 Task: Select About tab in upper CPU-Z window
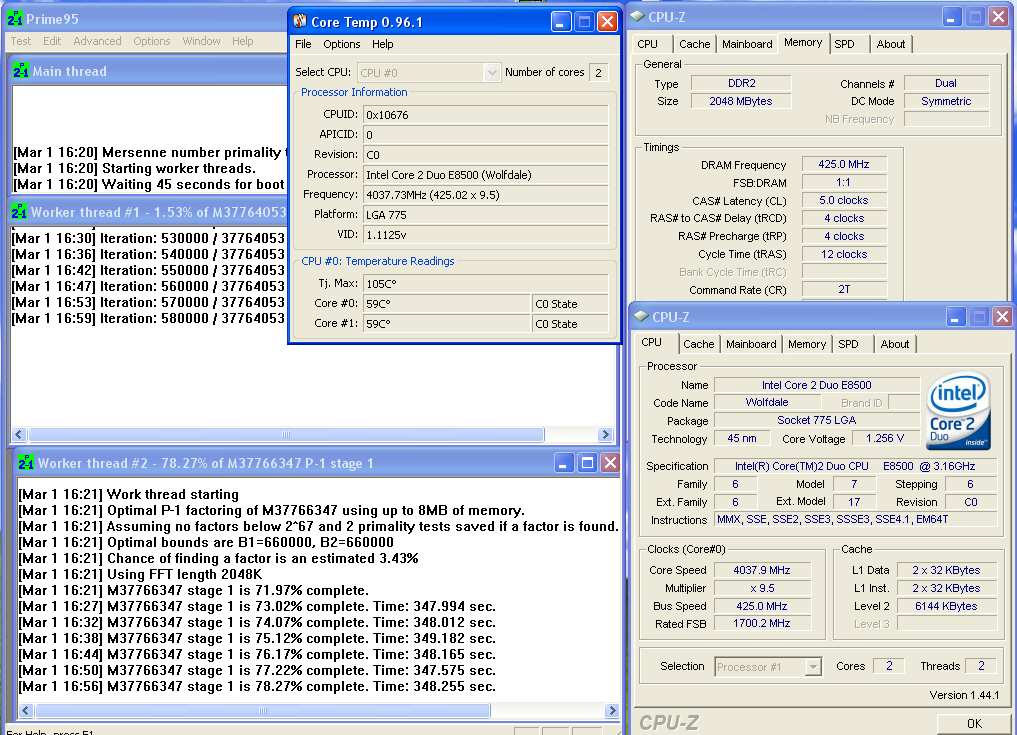(x=891, y=44)
